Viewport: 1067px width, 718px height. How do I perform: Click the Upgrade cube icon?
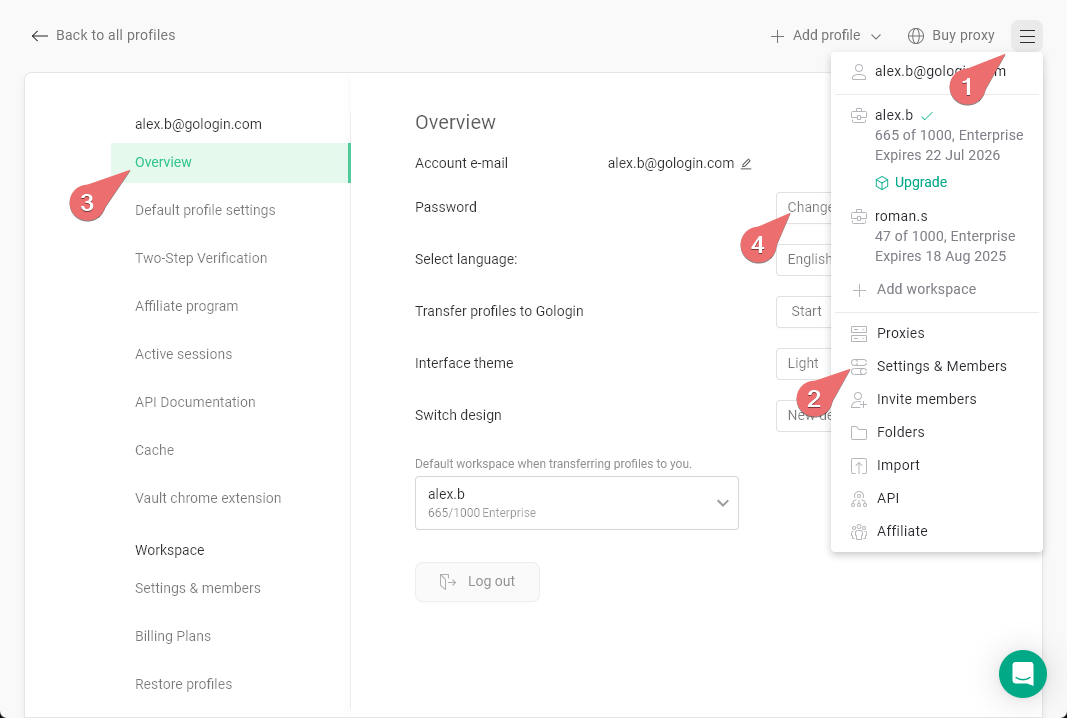pyautogui.click(x=882, y=183)
